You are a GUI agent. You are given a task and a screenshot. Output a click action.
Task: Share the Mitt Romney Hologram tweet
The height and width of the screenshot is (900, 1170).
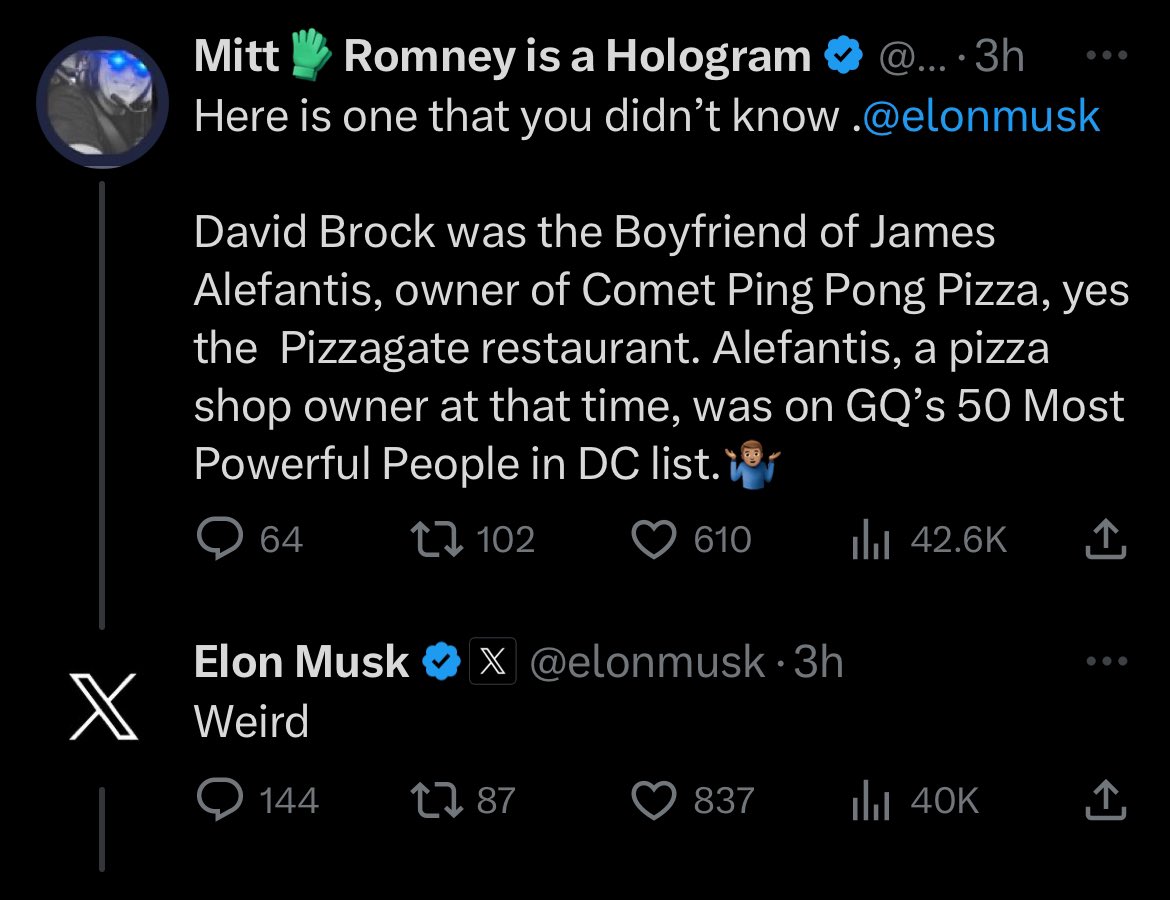pos(1106,540)
